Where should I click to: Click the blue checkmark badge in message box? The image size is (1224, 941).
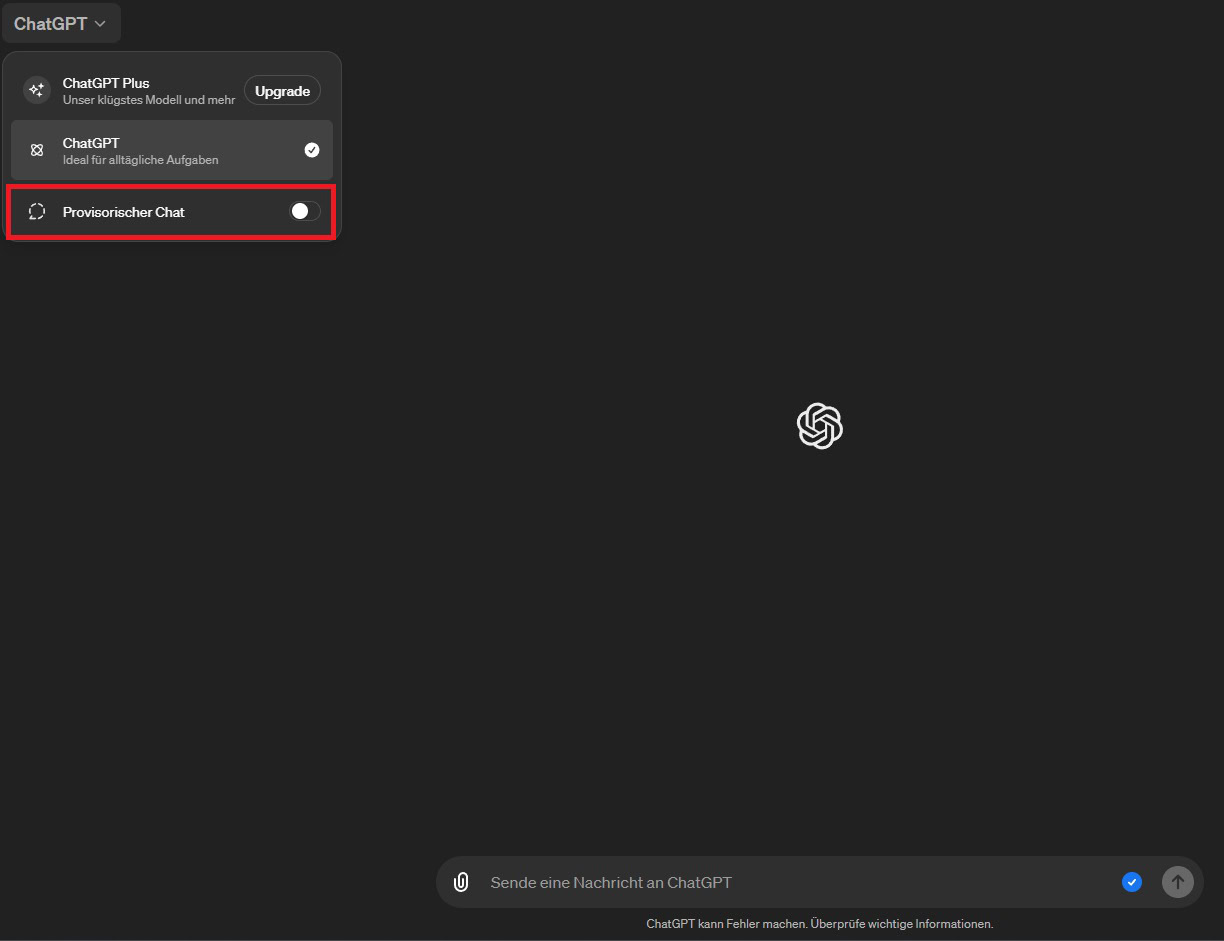[1132, 882]
